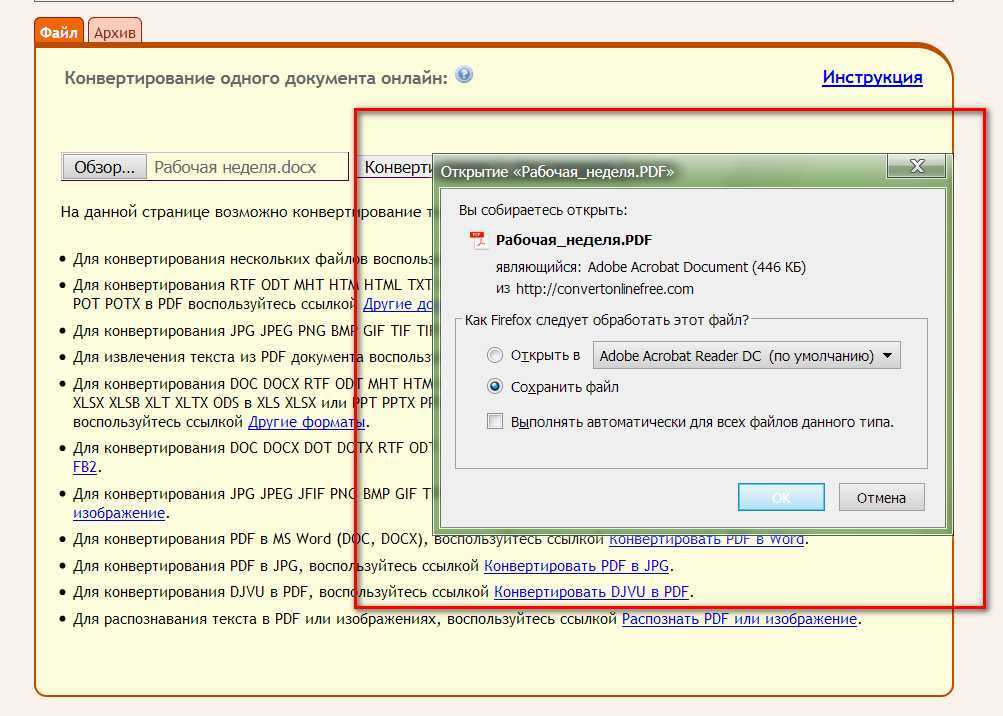Click the 'Рабочая неделя.docx' file field
Viewport: 1003px width, 716px height.
click(248, 167)
